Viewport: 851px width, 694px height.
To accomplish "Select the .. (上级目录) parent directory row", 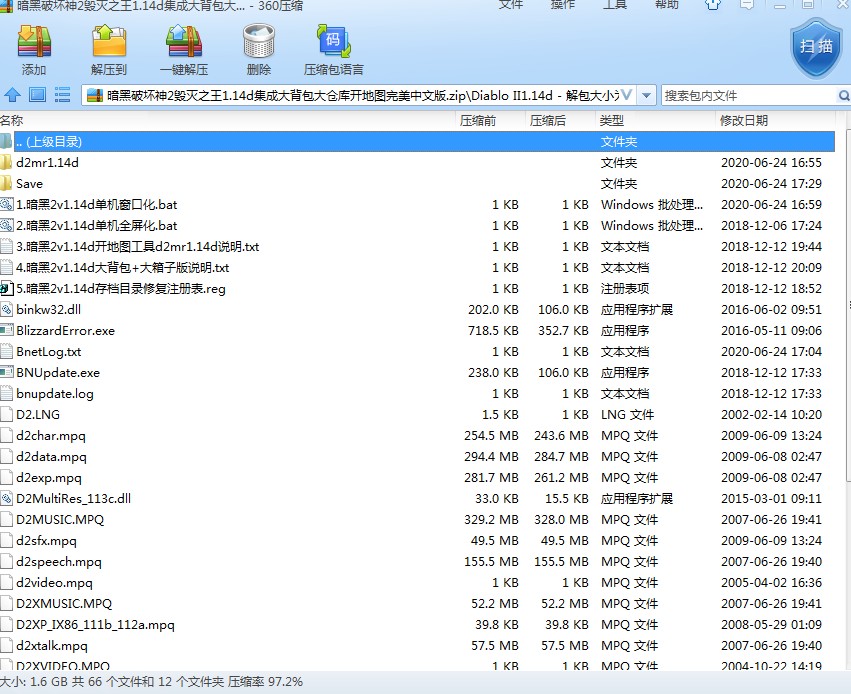I will coord(48,141).
